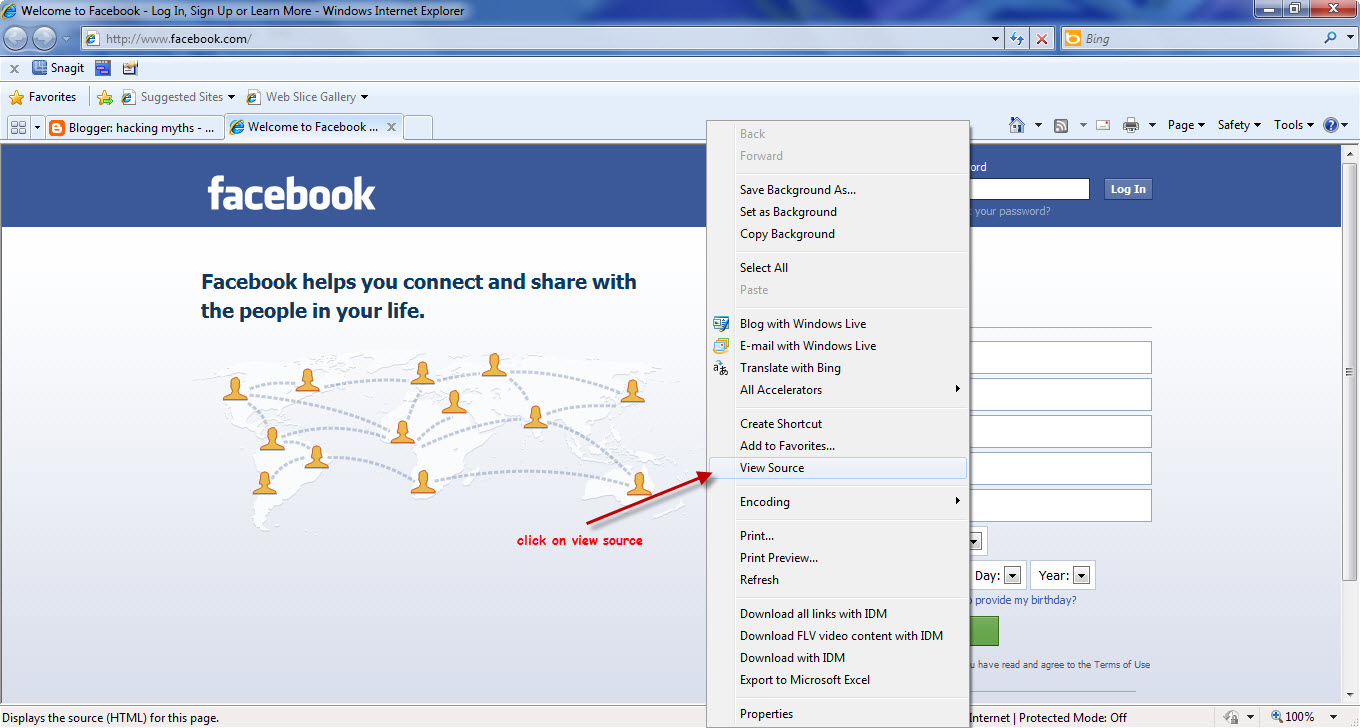Click the Quick Tabs grid icon
1360x728 pixels.
(x=18, y=127)
